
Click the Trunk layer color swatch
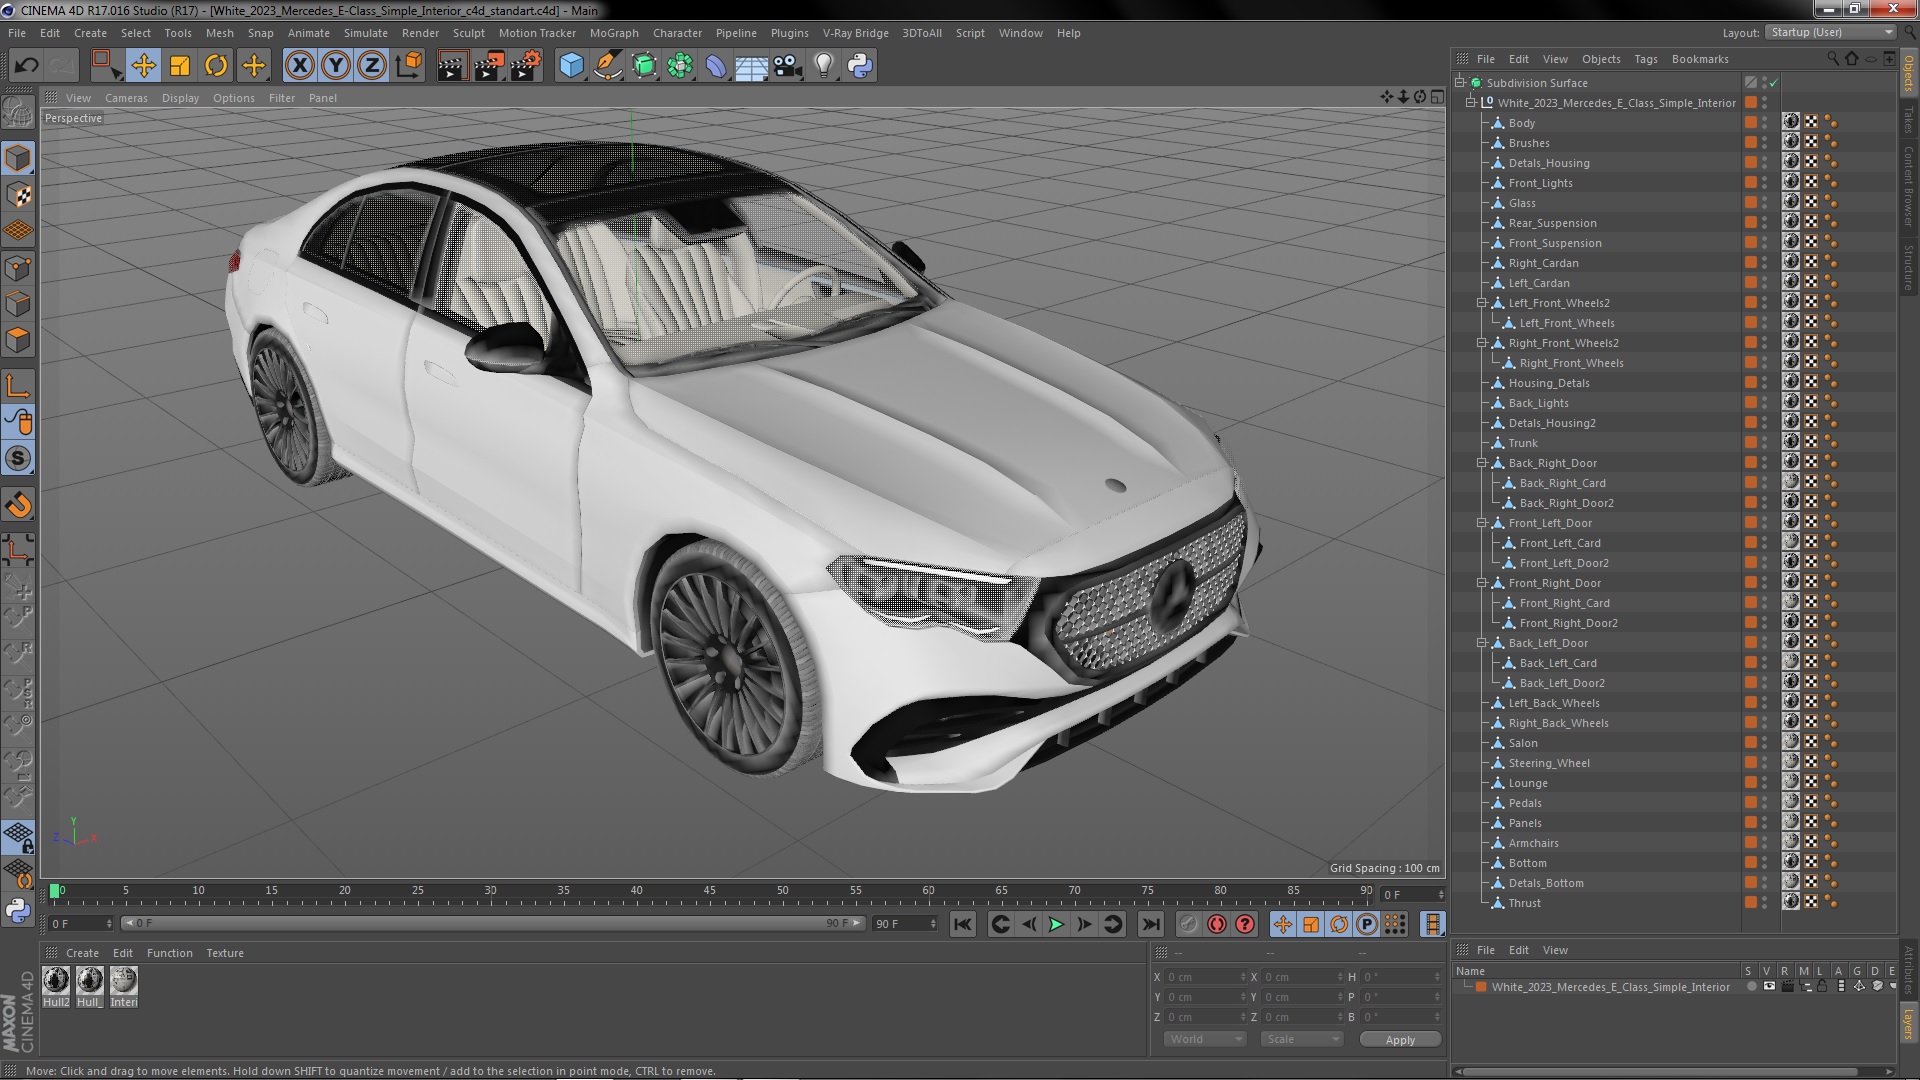click(1750, 443)
